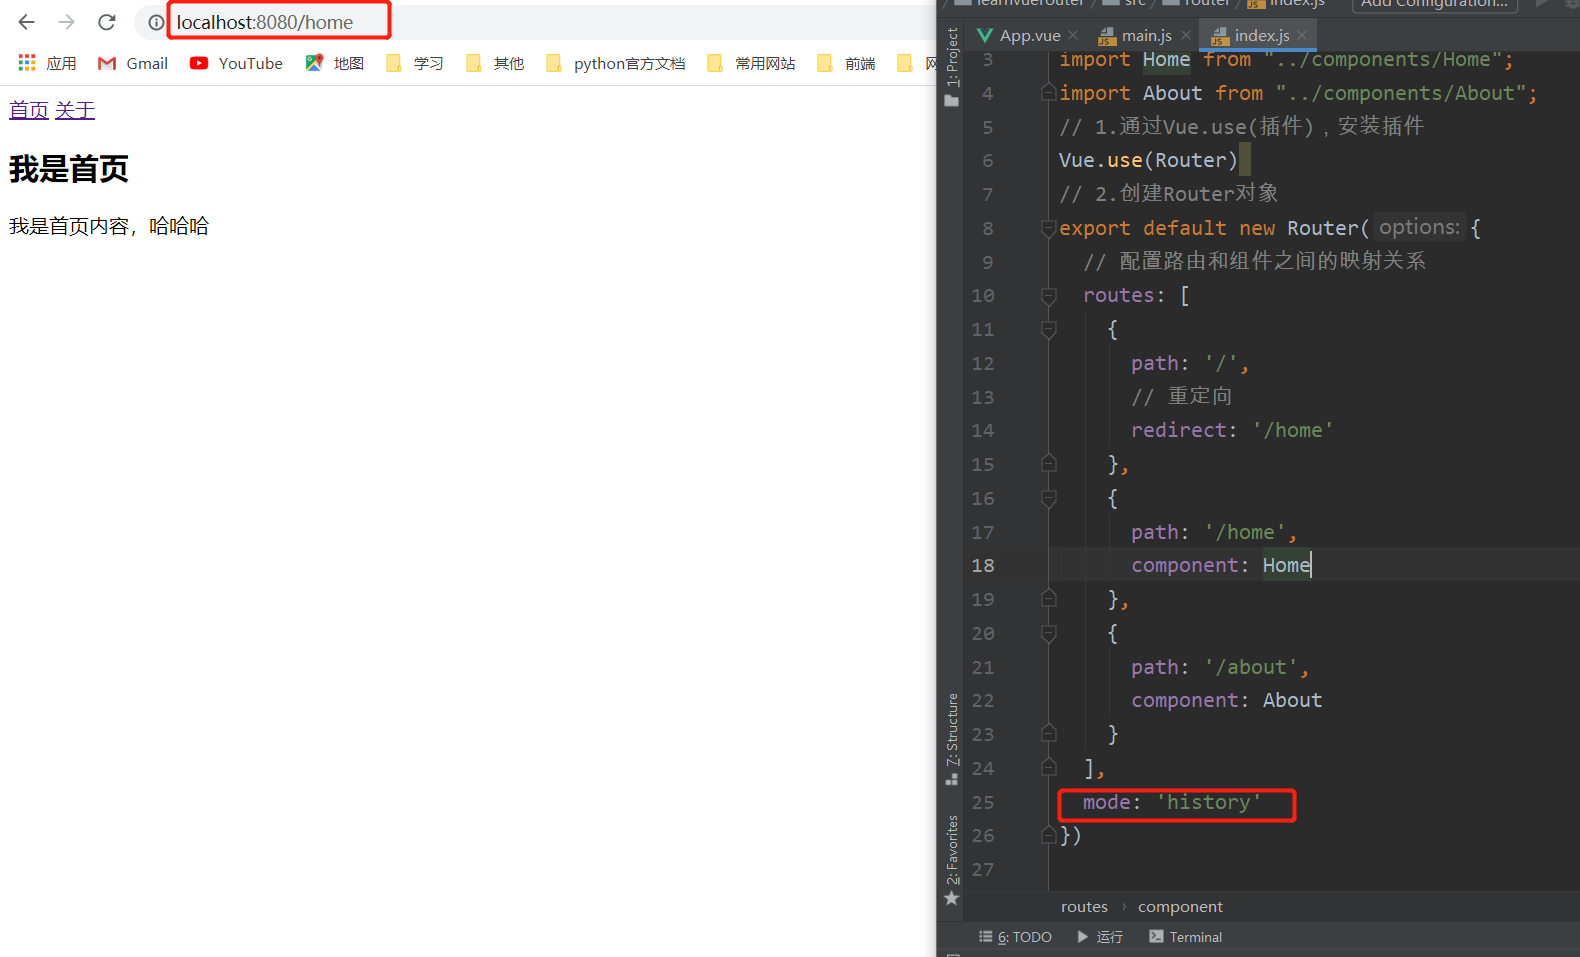Open the 前端 bookmark folder
Viewport: 1580px width, 957px height.
click(846, 63)
